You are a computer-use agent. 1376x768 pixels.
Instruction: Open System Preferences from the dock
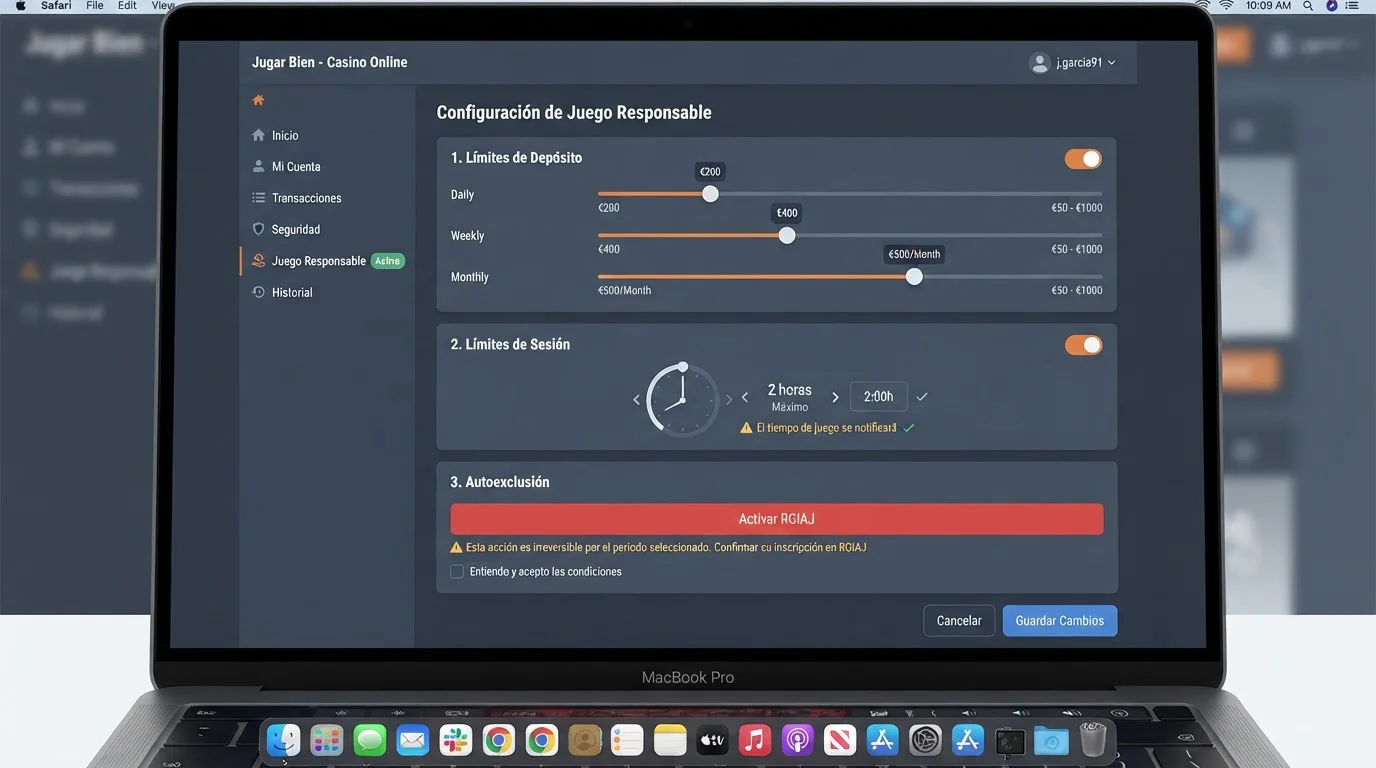[x=926, y=740]
